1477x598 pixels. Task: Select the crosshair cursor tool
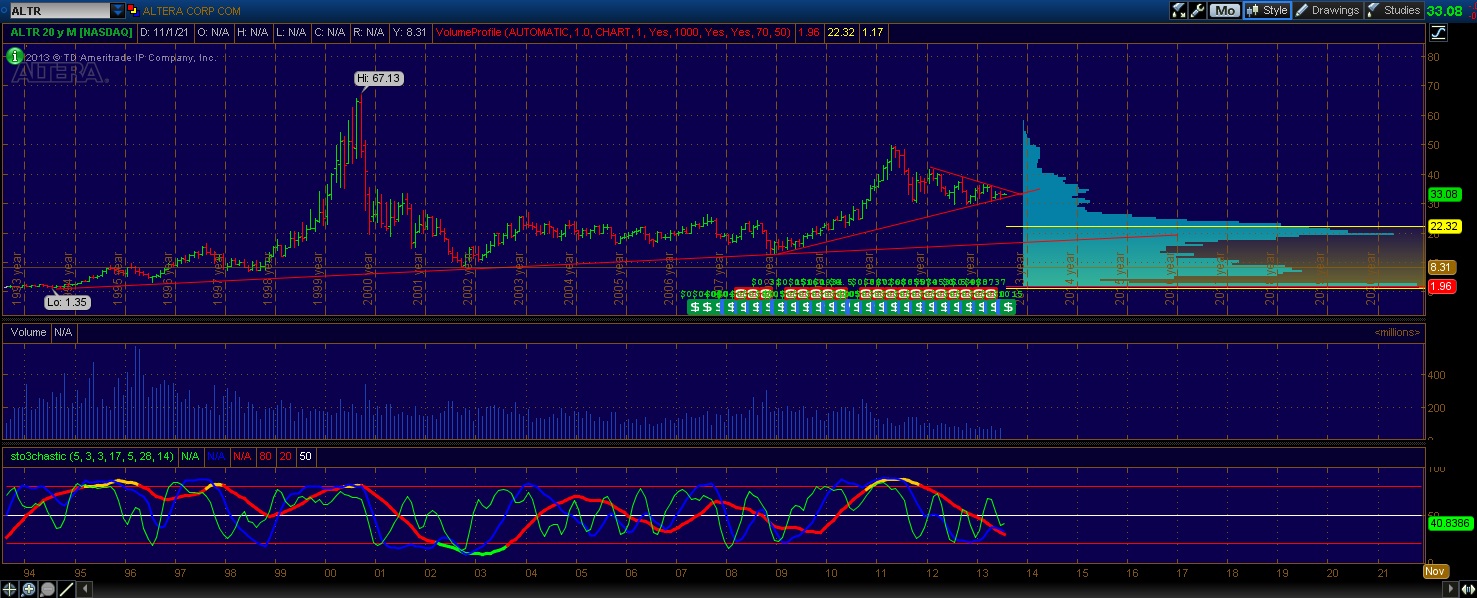[x=11, y=590]
